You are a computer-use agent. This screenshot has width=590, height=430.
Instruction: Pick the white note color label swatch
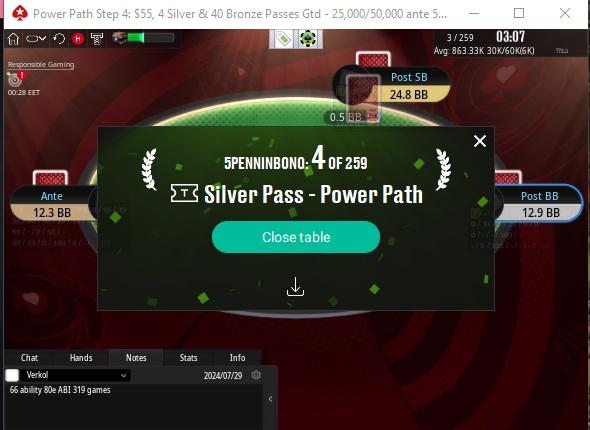[x=12, y=375]
